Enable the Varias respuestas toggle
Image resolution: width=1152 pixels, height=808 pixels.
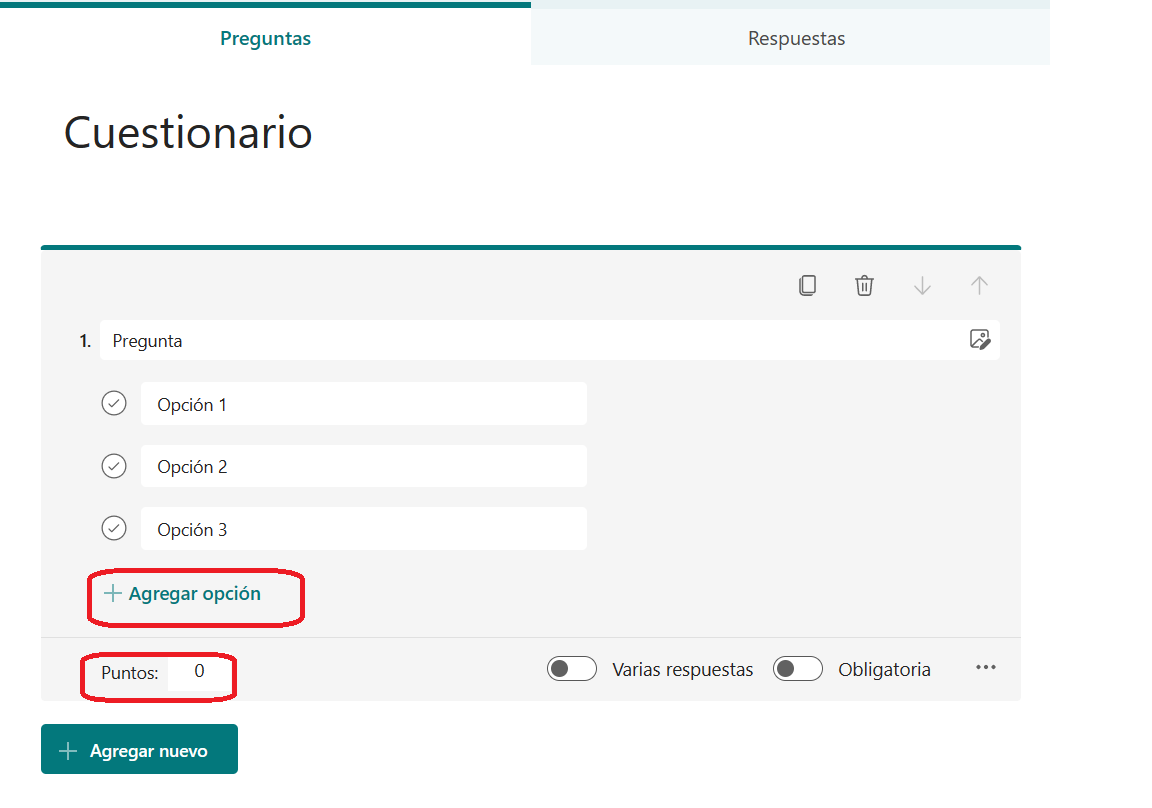click(x=572, y=668)
